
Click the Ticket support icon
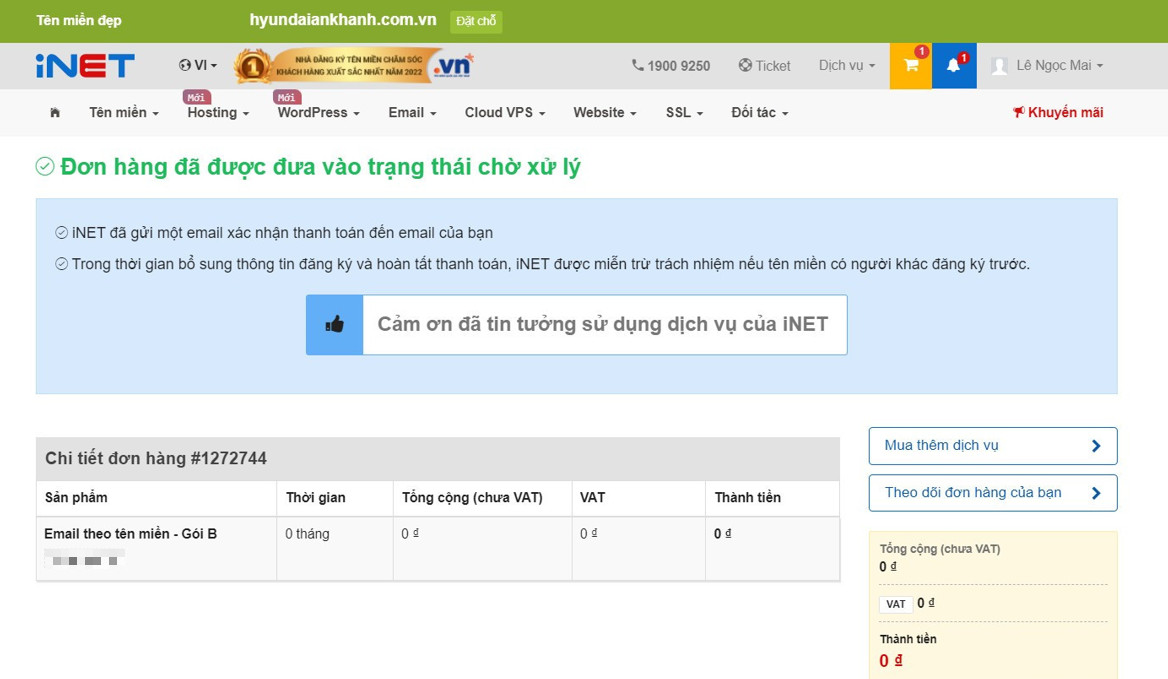(745, 65)
